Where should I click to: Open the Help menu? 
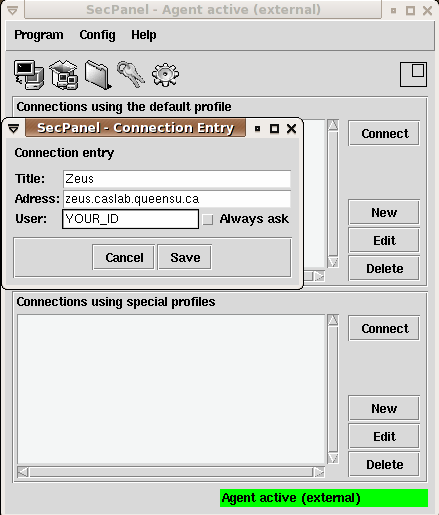[x=144, y=35]
